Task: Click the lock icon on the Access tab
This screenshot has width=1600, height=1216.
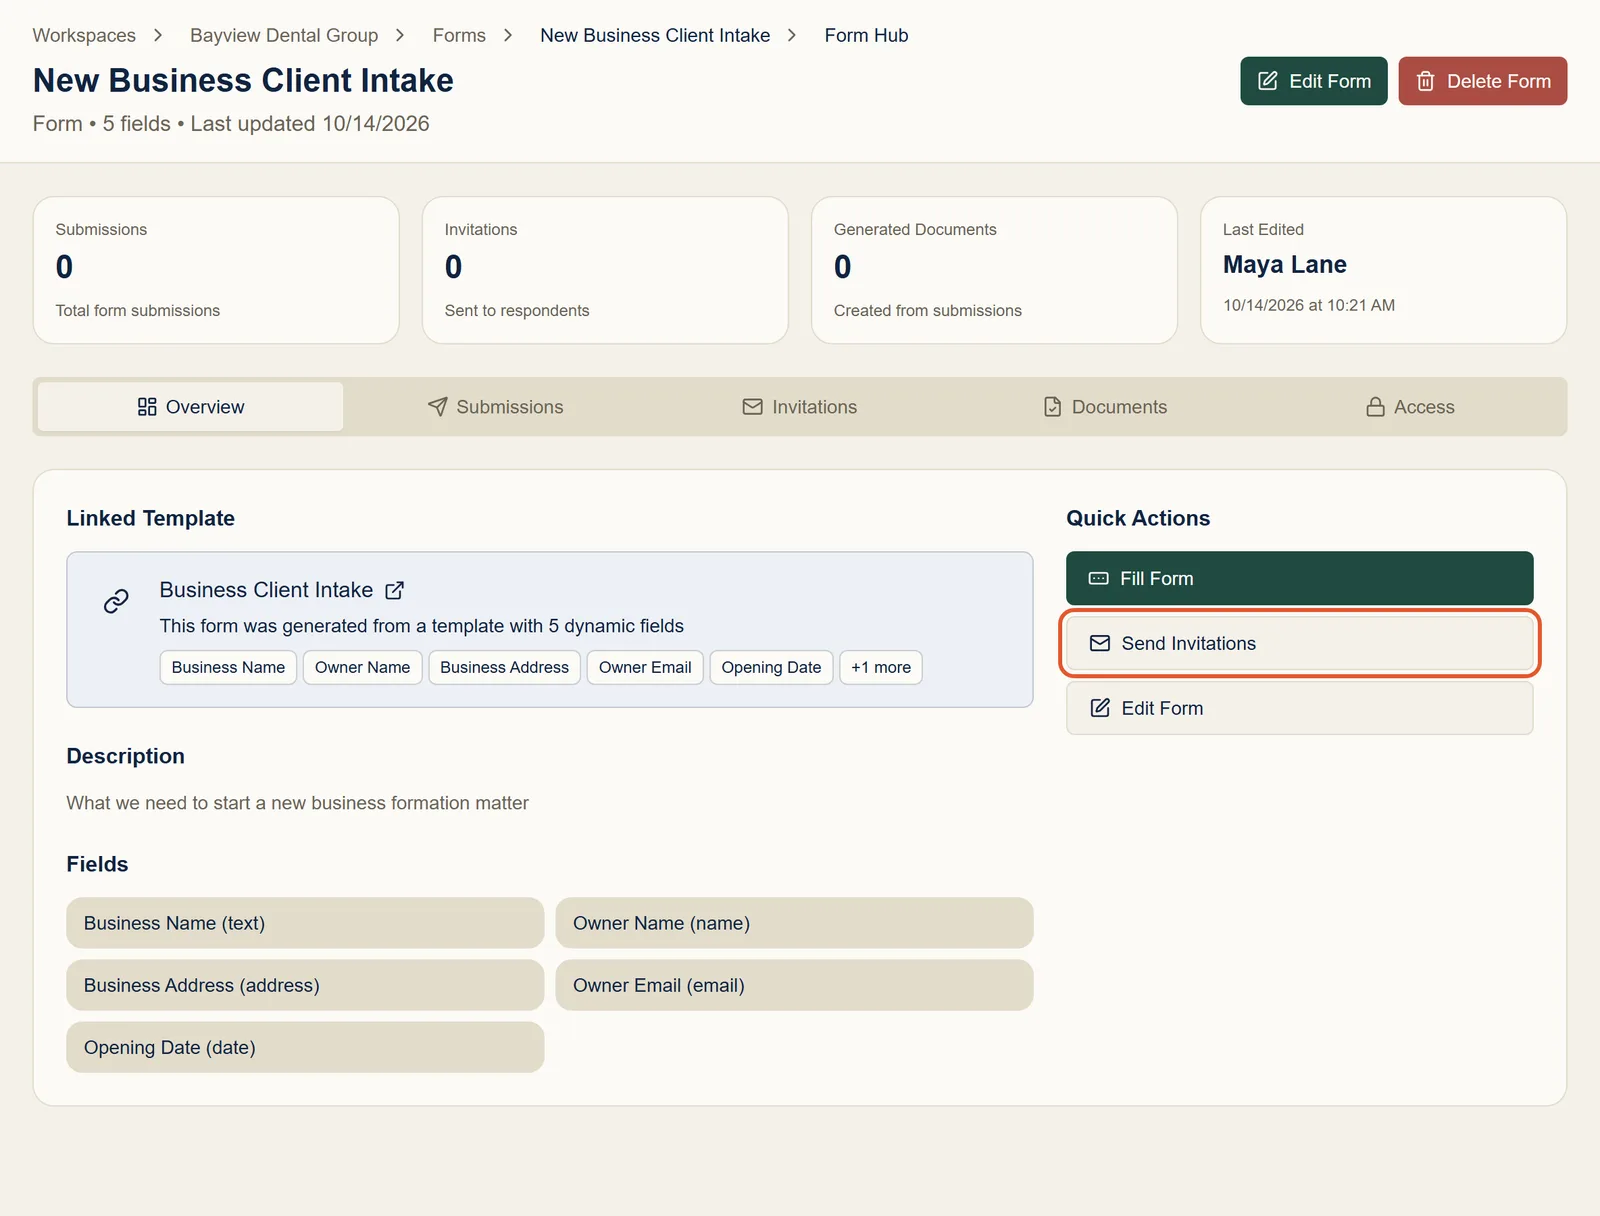Action: click(1376, 407)
